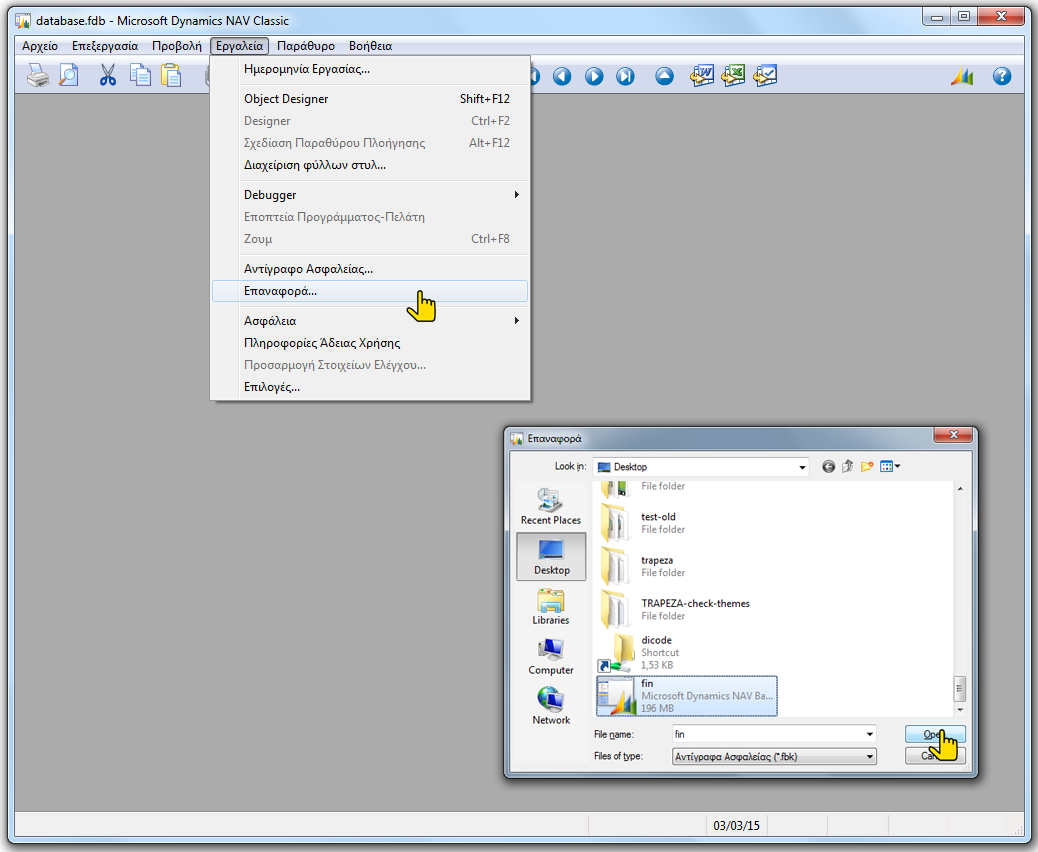Click the Dynamics NAV logo icon in toolbar
Image resolution: width=1038 pixels, height=852 pixels.
tap(963, 76)
